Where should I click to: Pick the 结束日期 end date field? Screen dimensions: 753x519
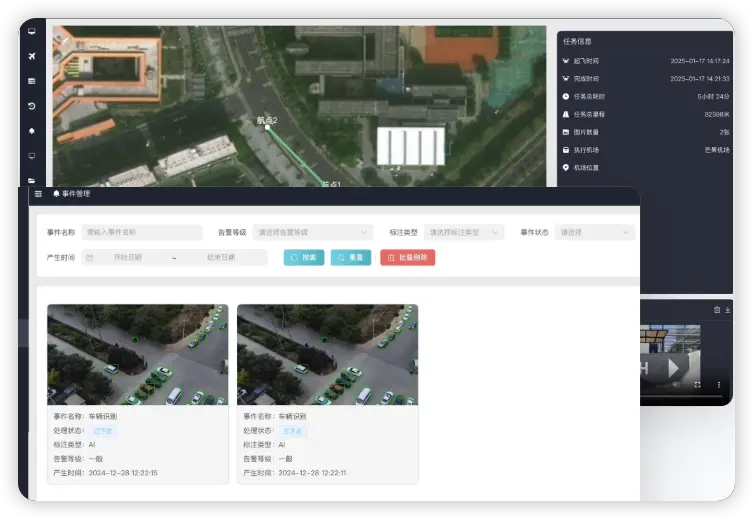coord(221,257)
